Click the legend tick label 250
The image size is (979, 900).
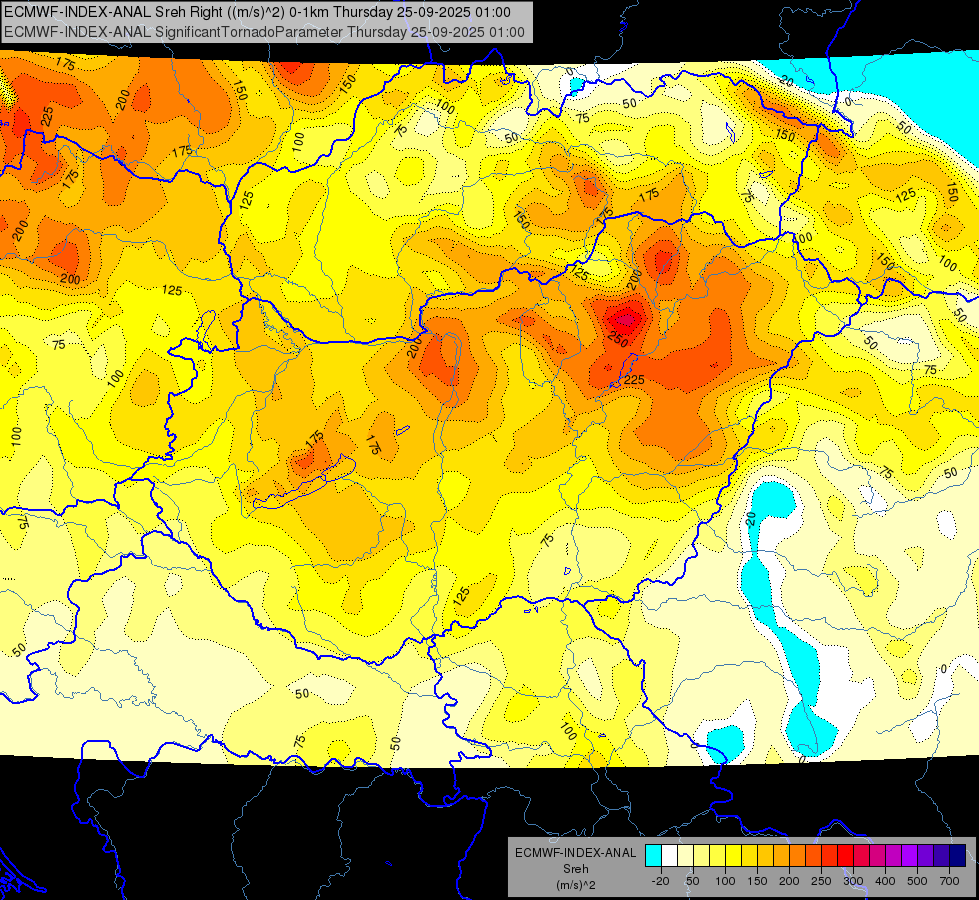click(821, 881)
